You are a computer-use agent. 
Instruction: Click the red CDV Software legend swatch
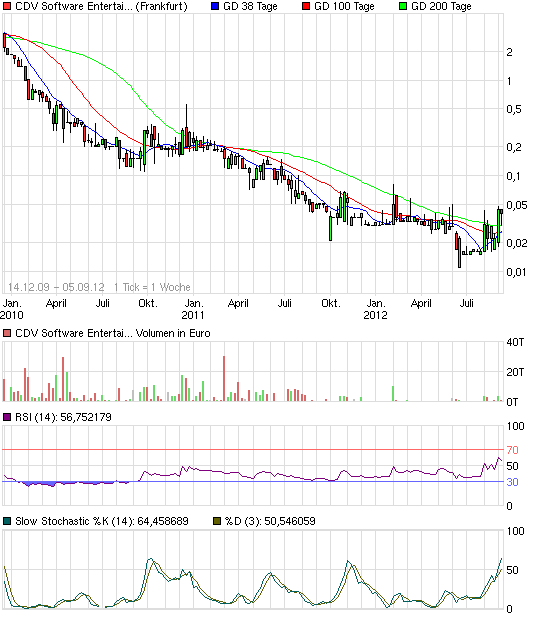pos(7,6)
